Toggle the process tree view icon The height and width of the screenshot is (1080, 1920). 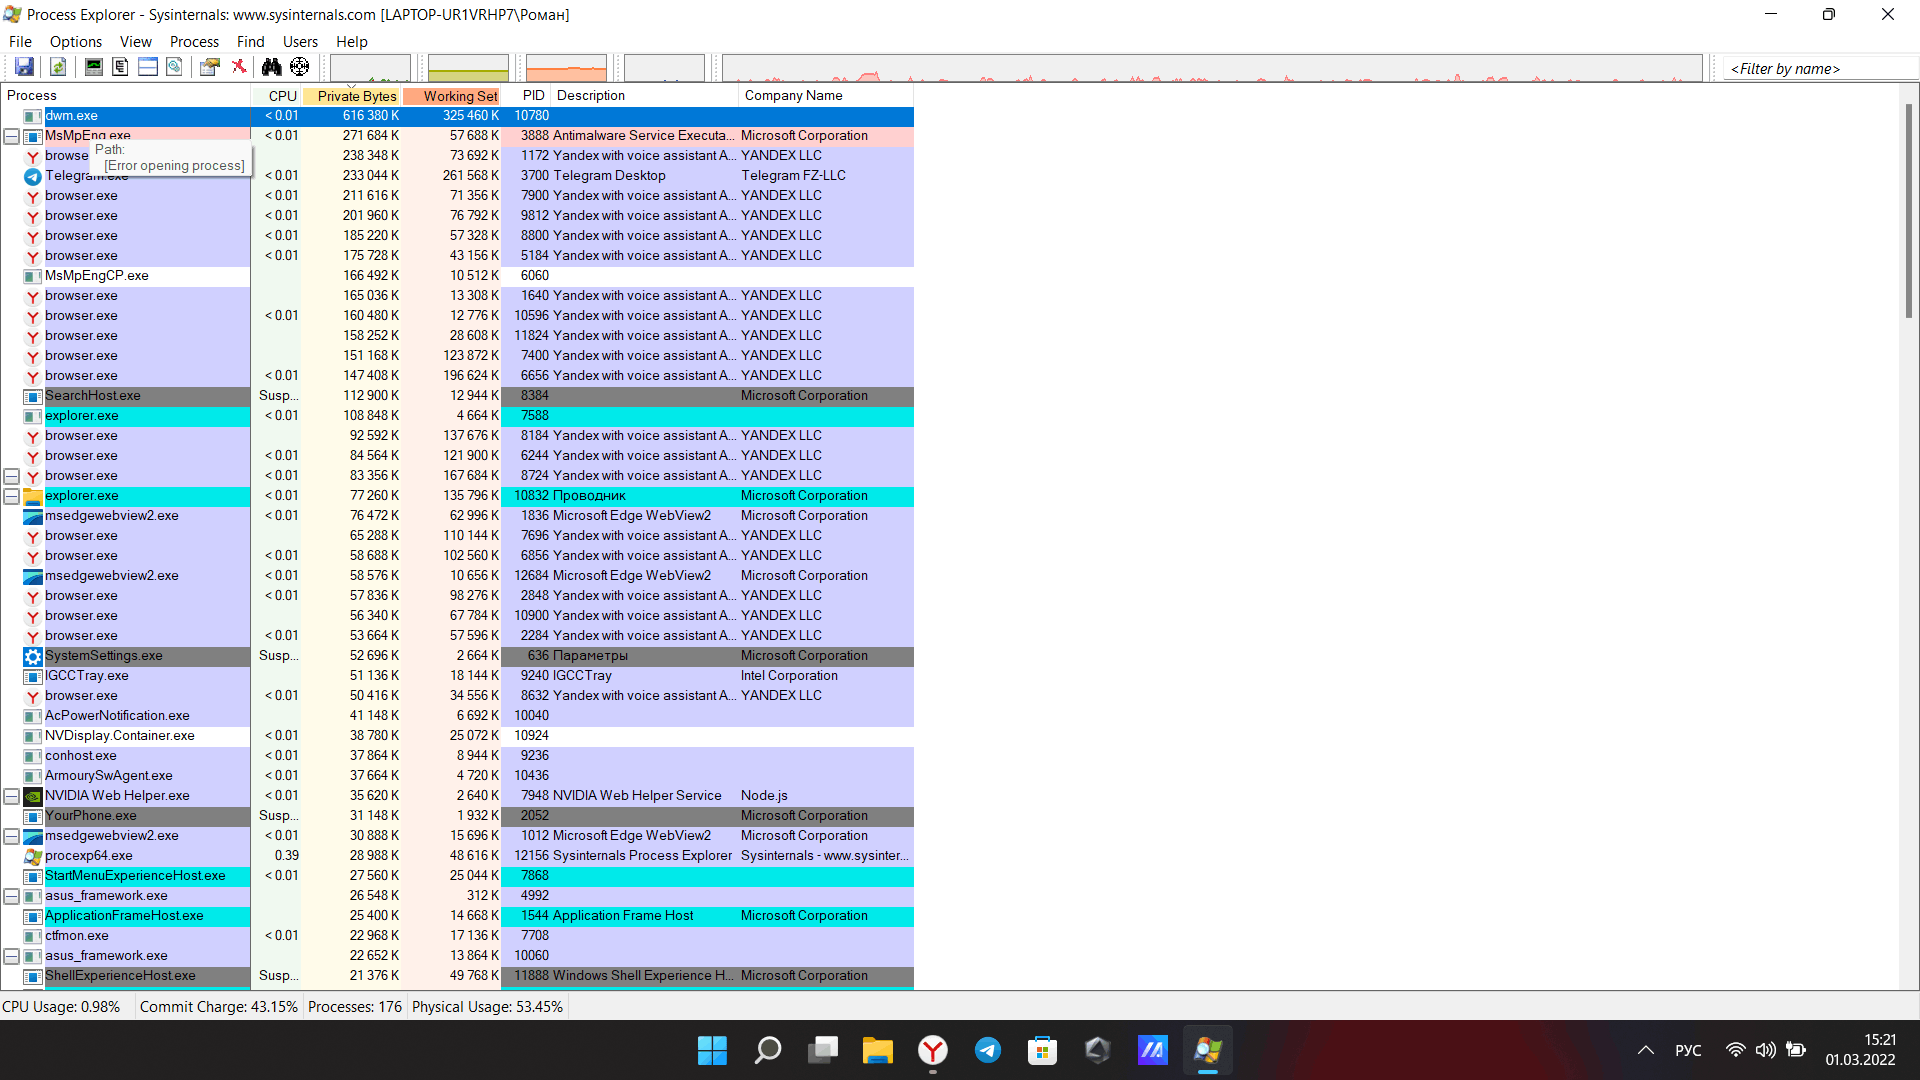pyautogui.click(x=120, y=67)
